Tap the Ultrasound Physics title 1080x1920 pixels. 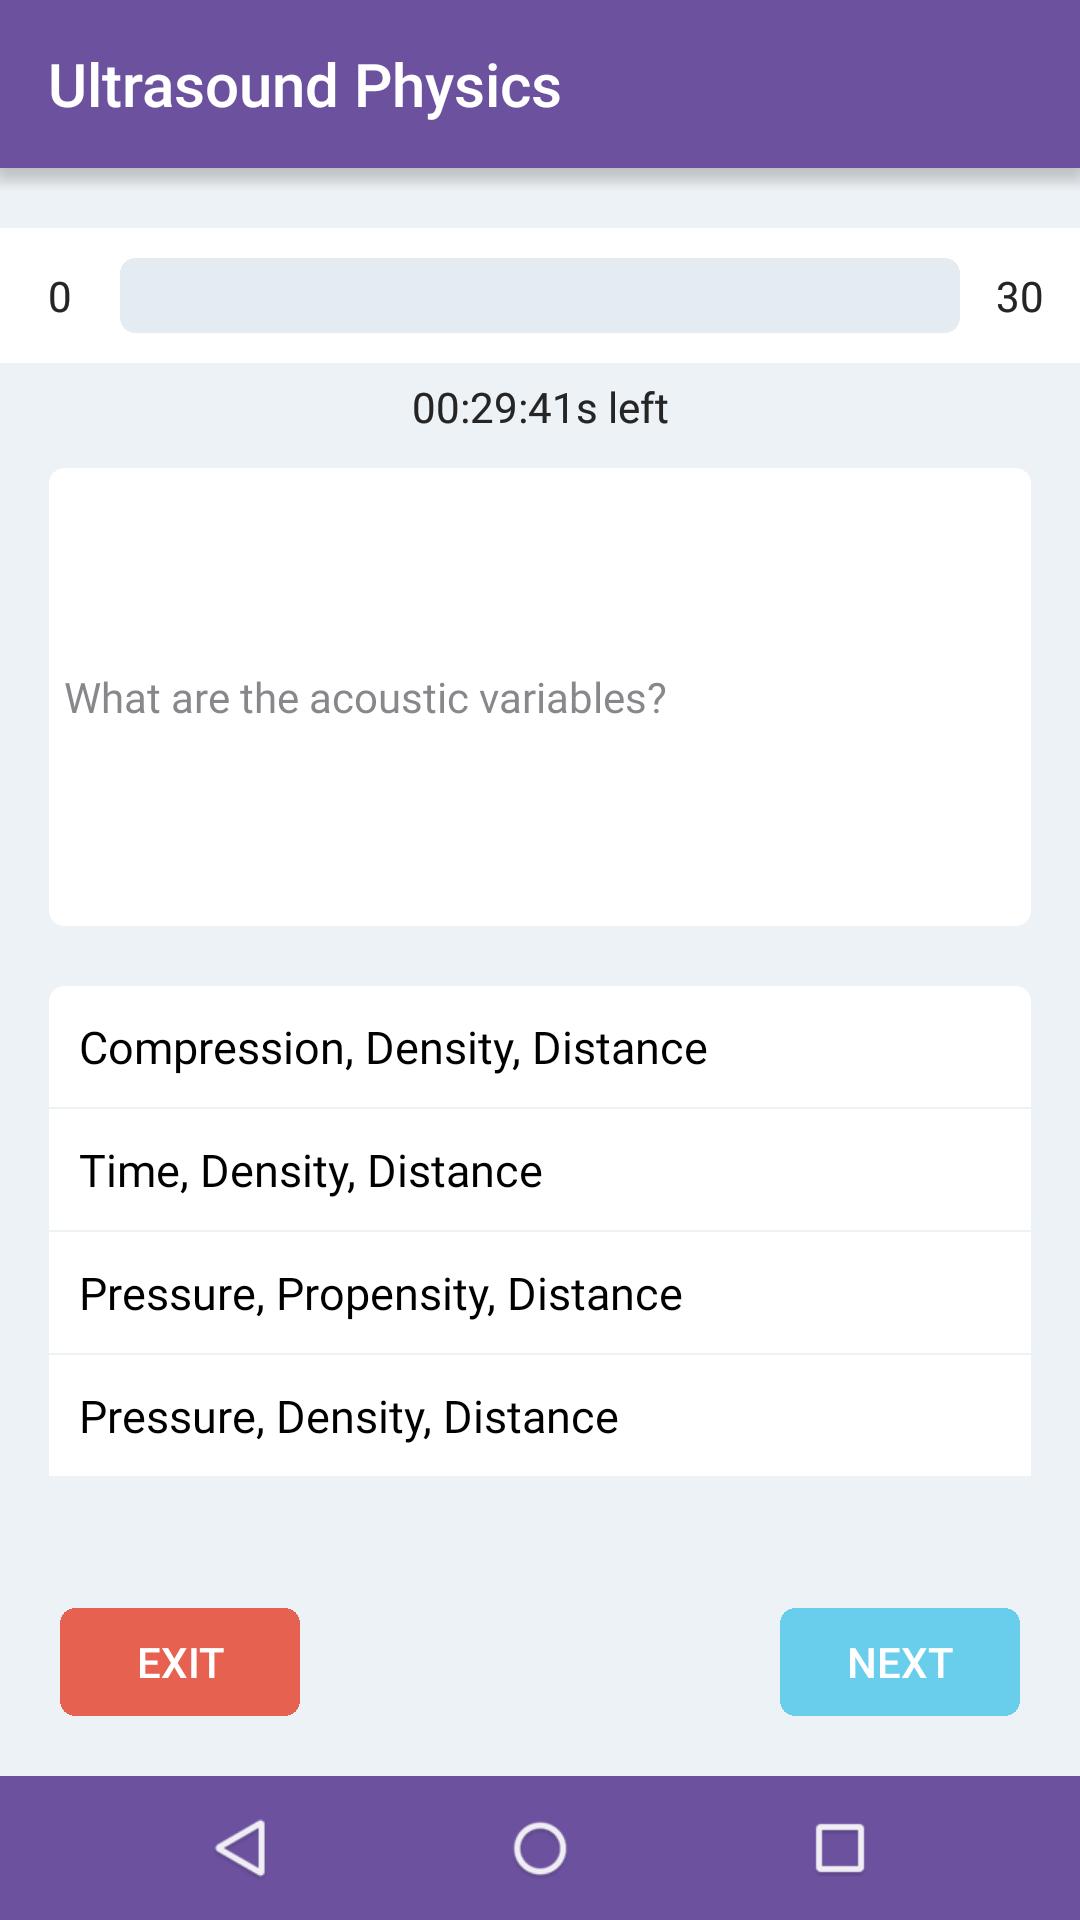305,86
